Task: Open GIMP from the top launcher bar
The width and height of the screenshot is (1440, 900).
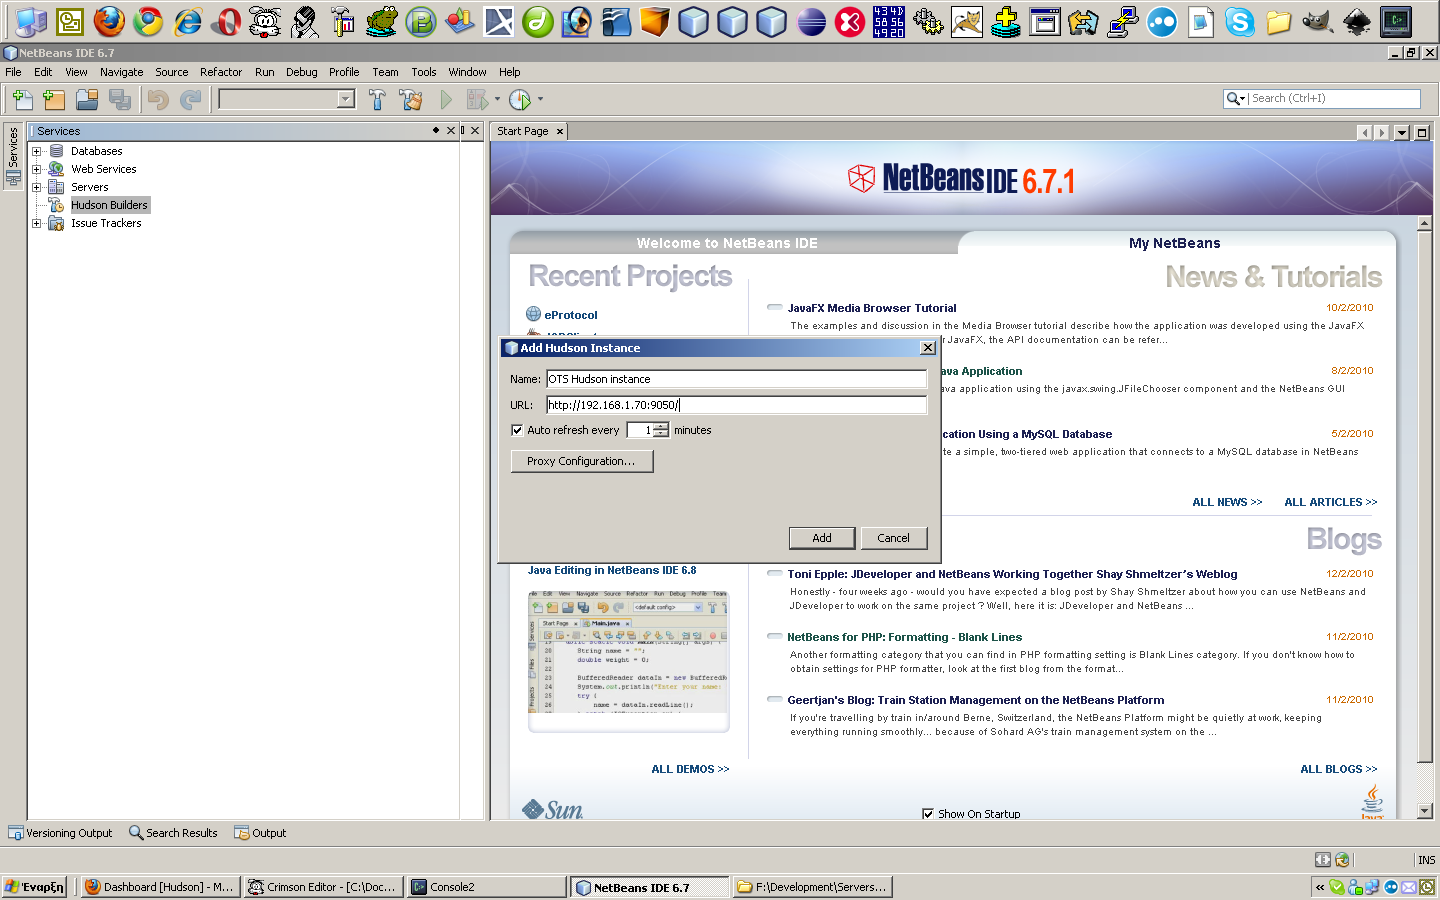Action: pos(1318,21)
